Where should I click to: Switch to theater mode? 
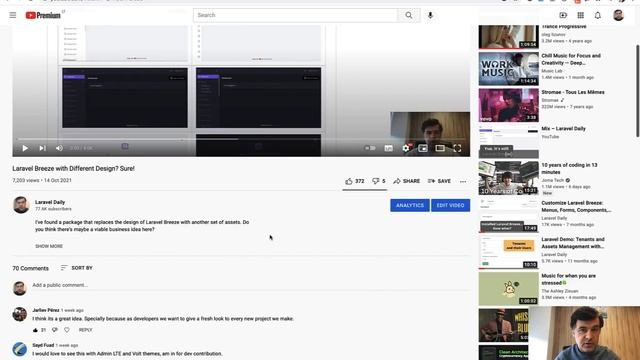[x=440, y=148]
